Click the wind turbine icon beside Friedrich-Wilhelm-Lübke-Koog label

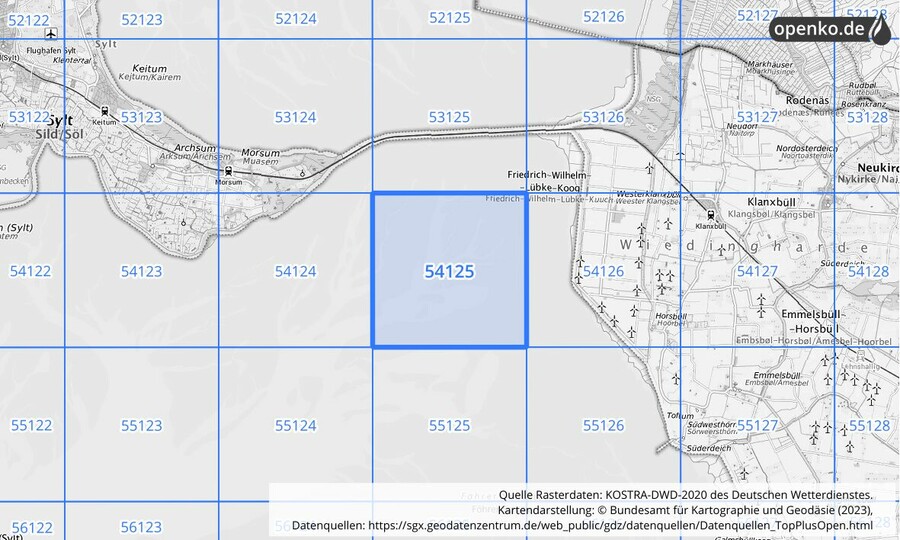649,168
